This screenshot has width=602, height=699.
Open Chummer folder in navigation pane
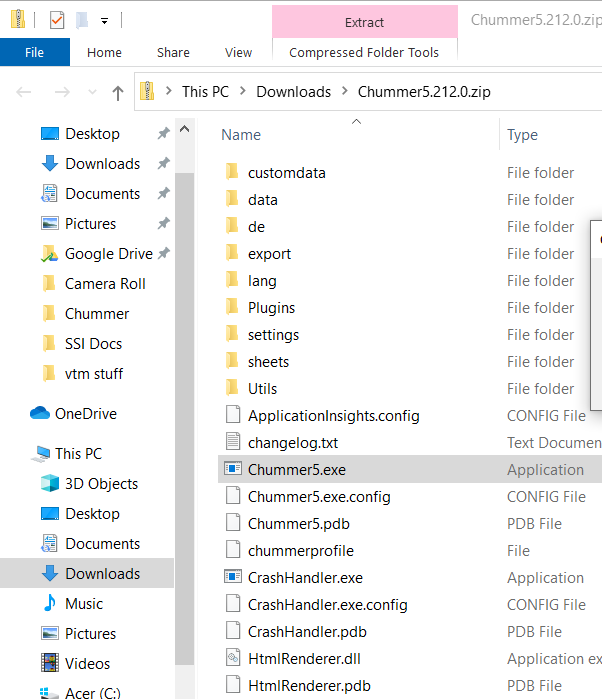pyautogui.click(x=97, y=313)
